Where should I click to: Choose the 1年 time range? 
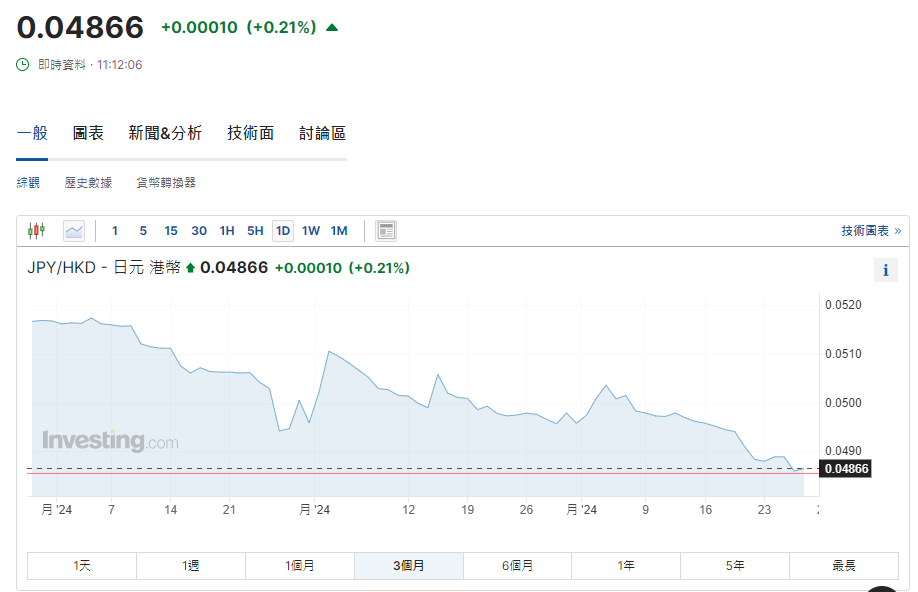[626, 566]
